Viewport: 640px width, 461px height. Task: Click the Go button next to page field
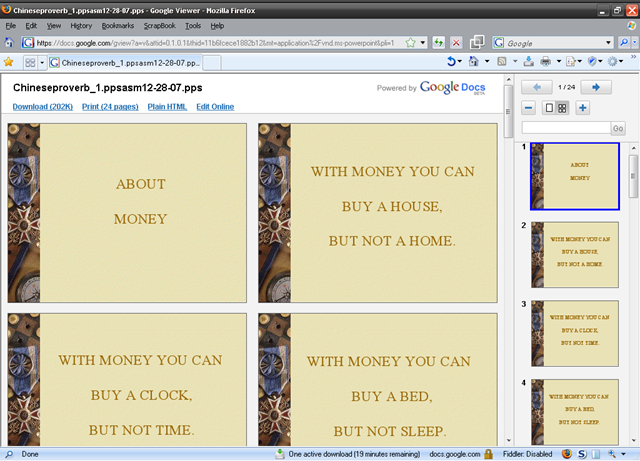tap(618, 128)
